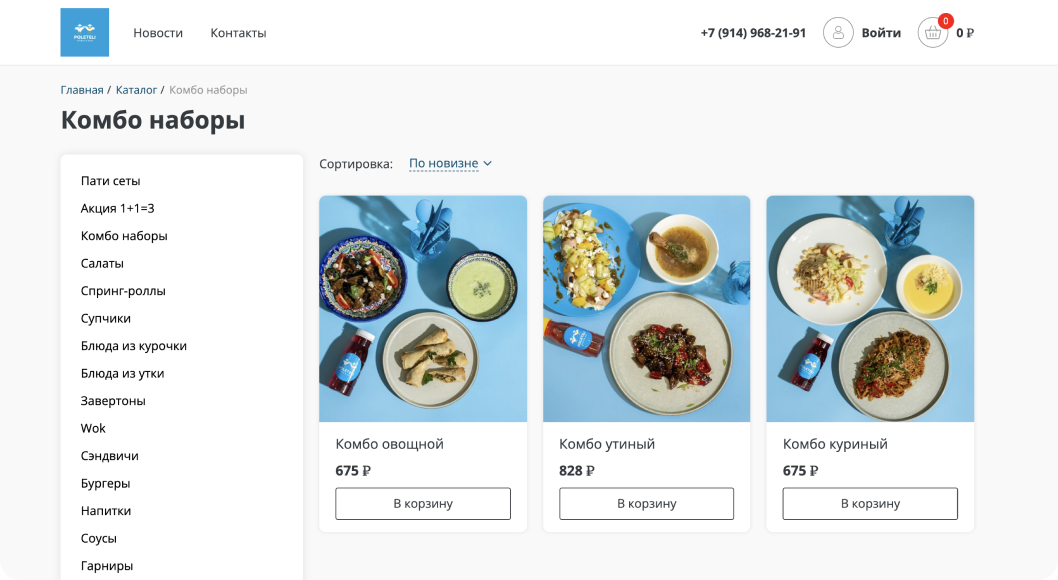
Task: Open the Акция 1+1=3 category
Action: pyautogui.click(x=118, y=208)
